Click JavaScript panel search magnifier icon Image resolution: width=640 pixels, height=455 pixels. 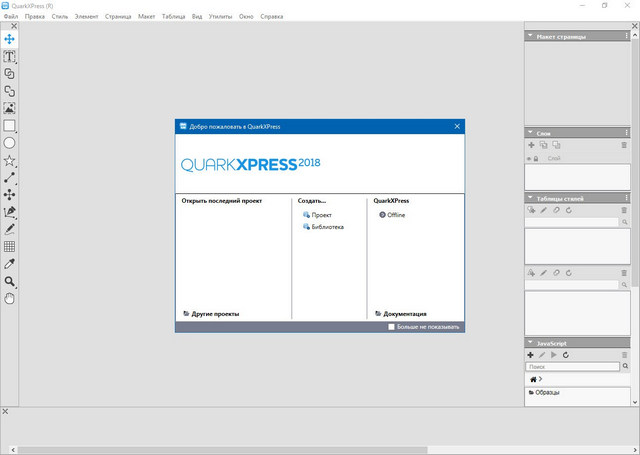coord(625,366)
